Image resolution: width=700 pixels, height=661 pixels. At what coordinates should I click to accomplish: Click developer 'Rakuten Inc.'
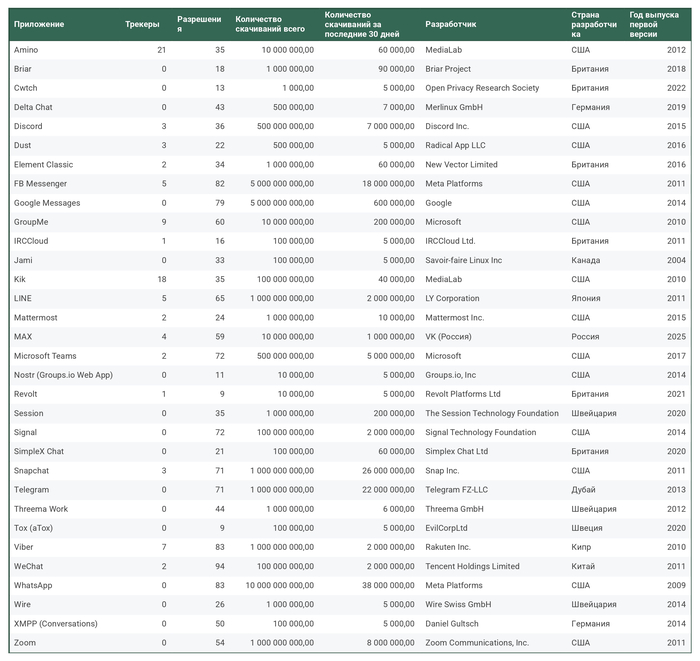click(448, 547)
